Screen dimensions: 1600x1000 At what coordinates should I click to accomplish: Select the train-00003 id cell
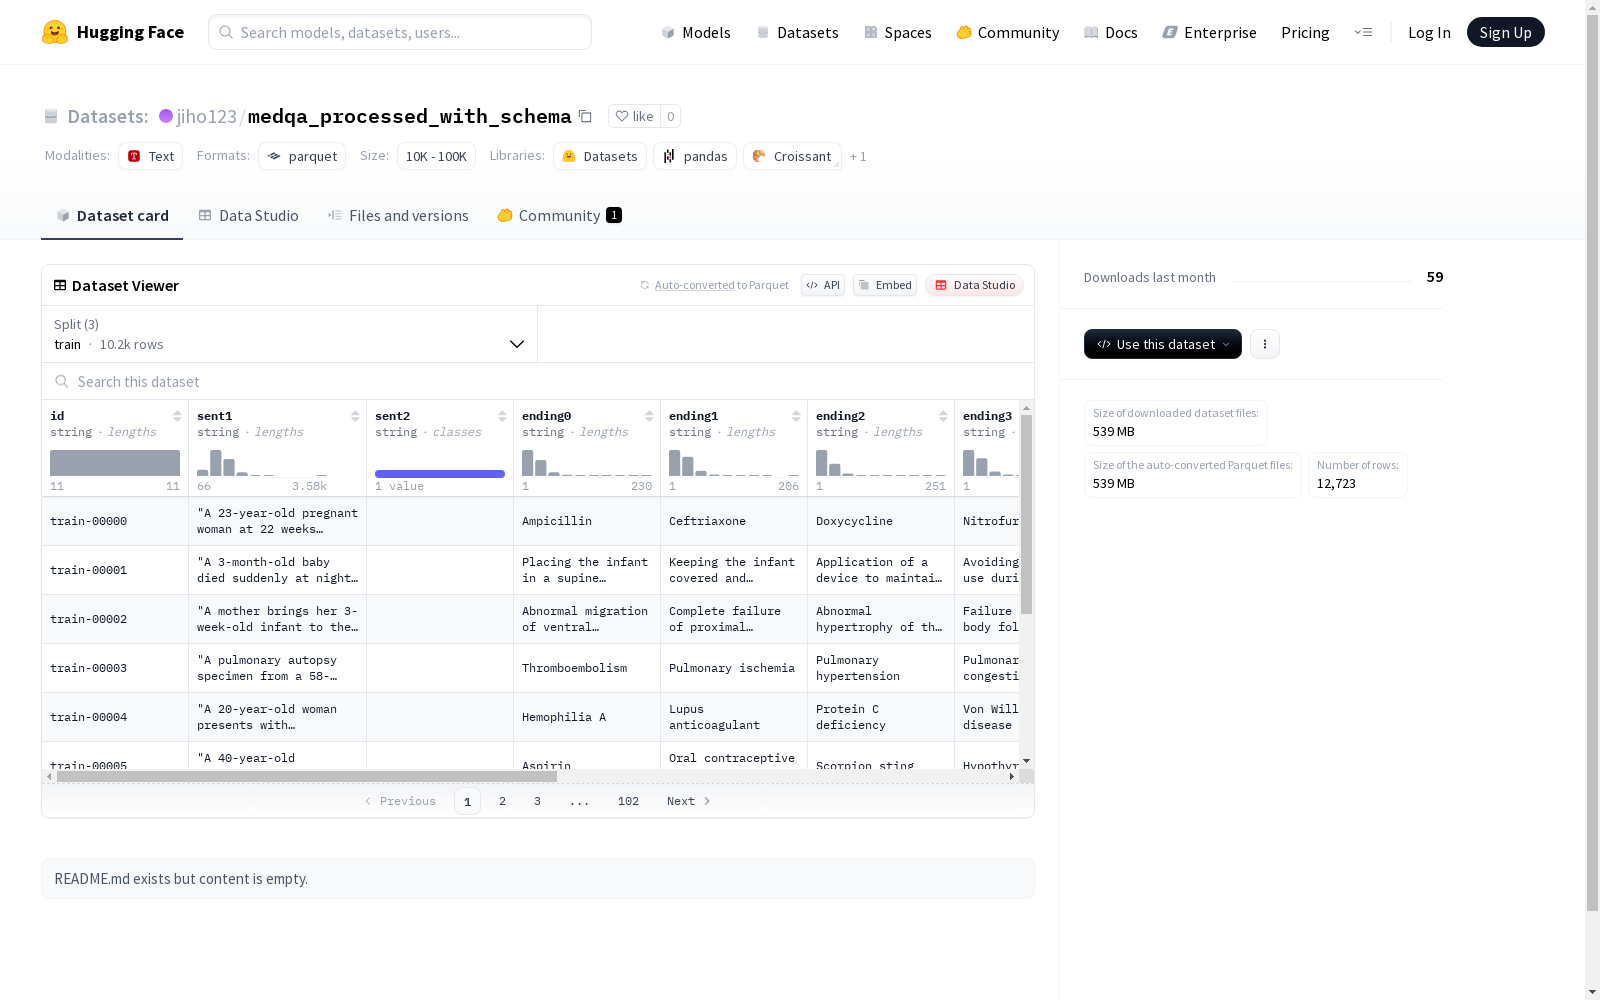point(115,668)
